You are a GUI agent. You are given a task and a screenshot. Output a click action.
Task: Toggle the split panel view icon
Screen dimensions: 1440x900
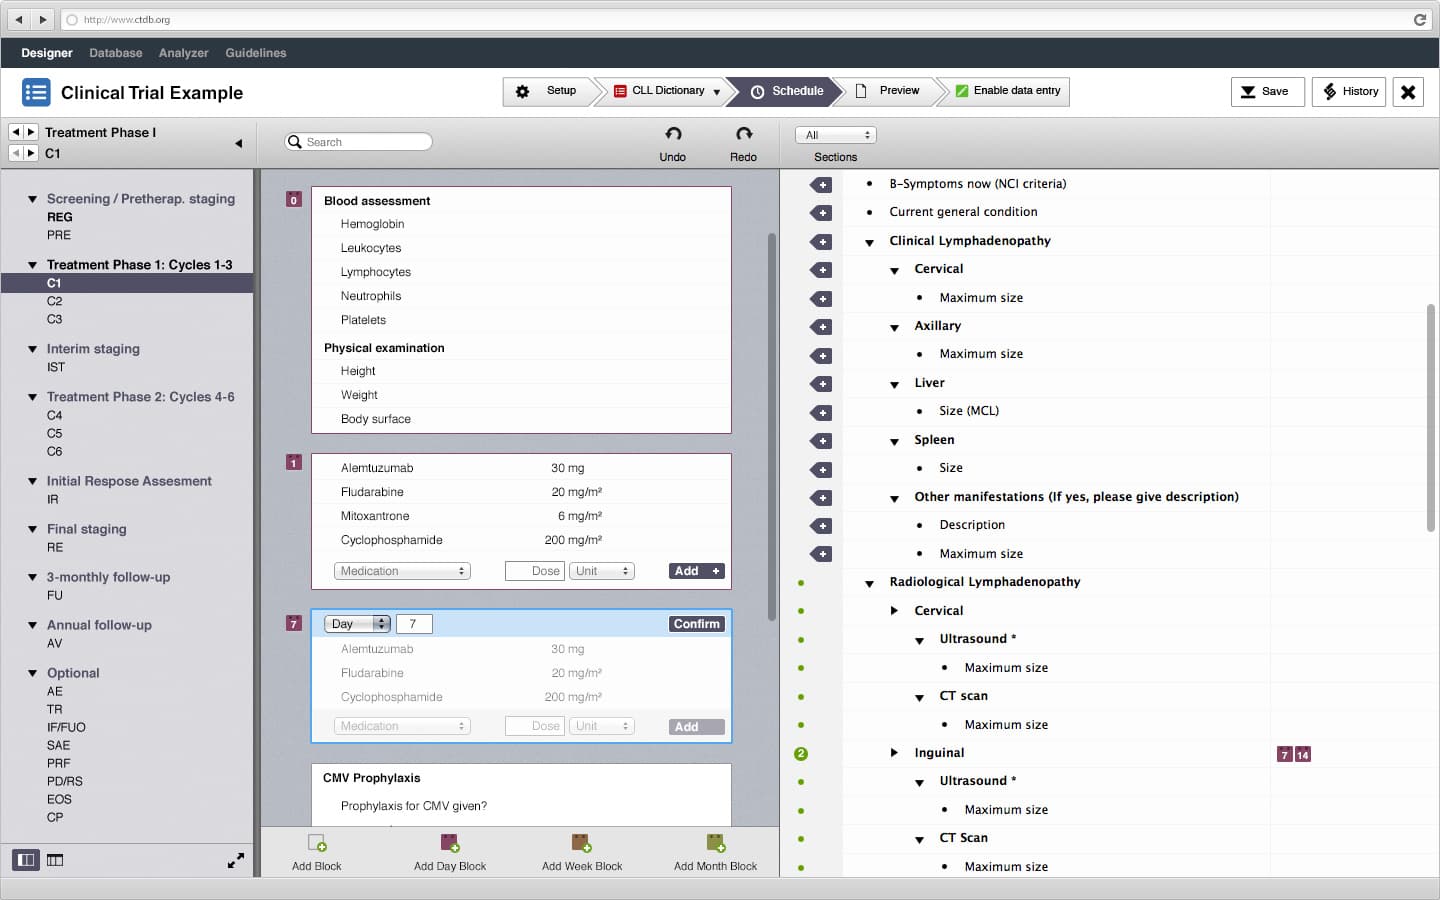tap(26, 860)
